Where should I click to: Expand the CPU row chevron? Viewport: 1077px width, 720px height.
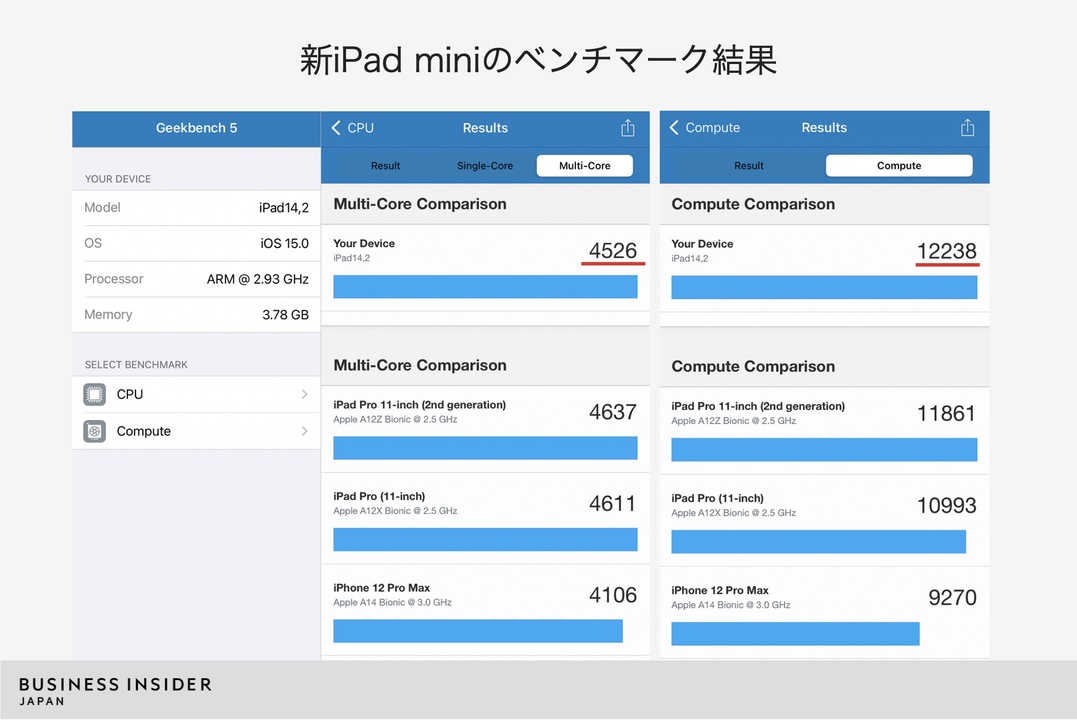pyautogui.click(x=304, y=394)
